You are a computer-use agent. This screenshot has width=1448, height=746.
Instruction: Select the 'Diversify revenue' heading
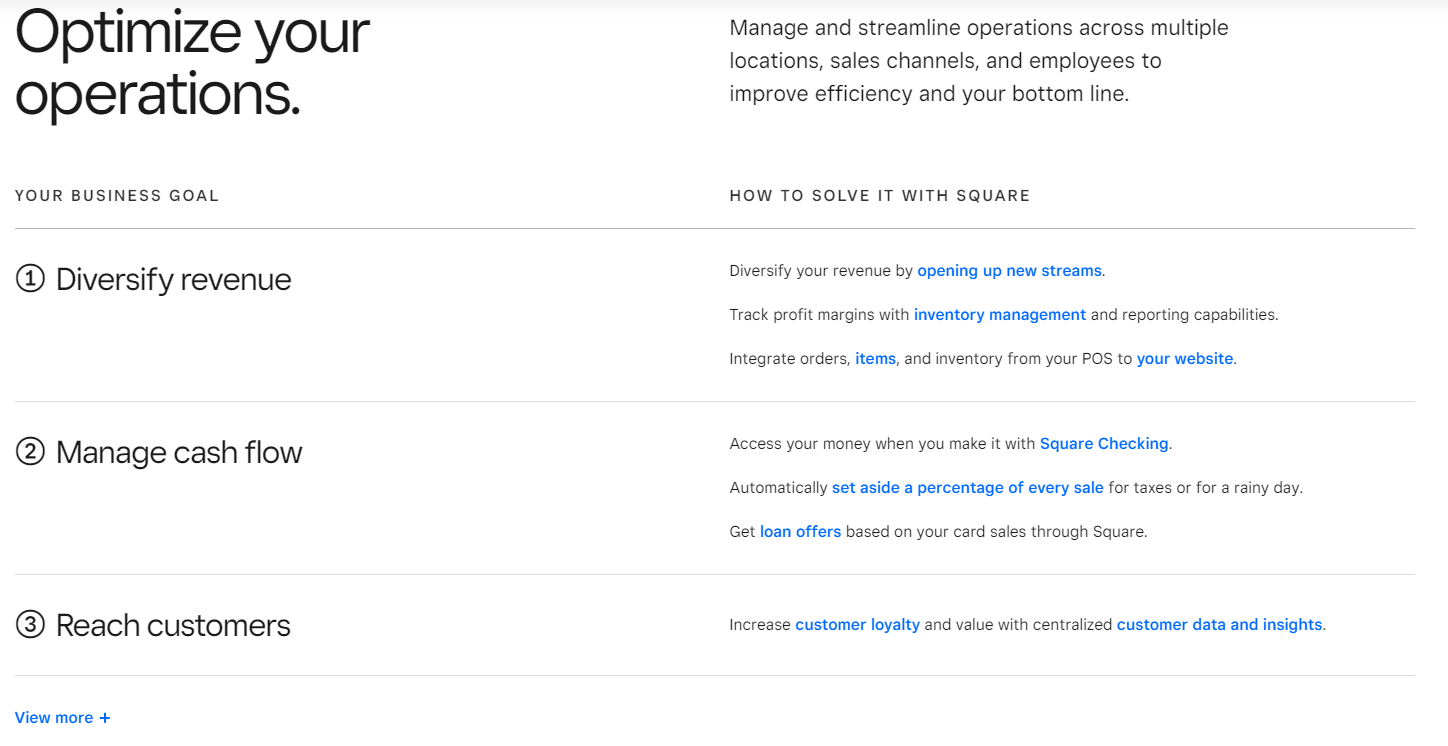[x=173, y=280]
